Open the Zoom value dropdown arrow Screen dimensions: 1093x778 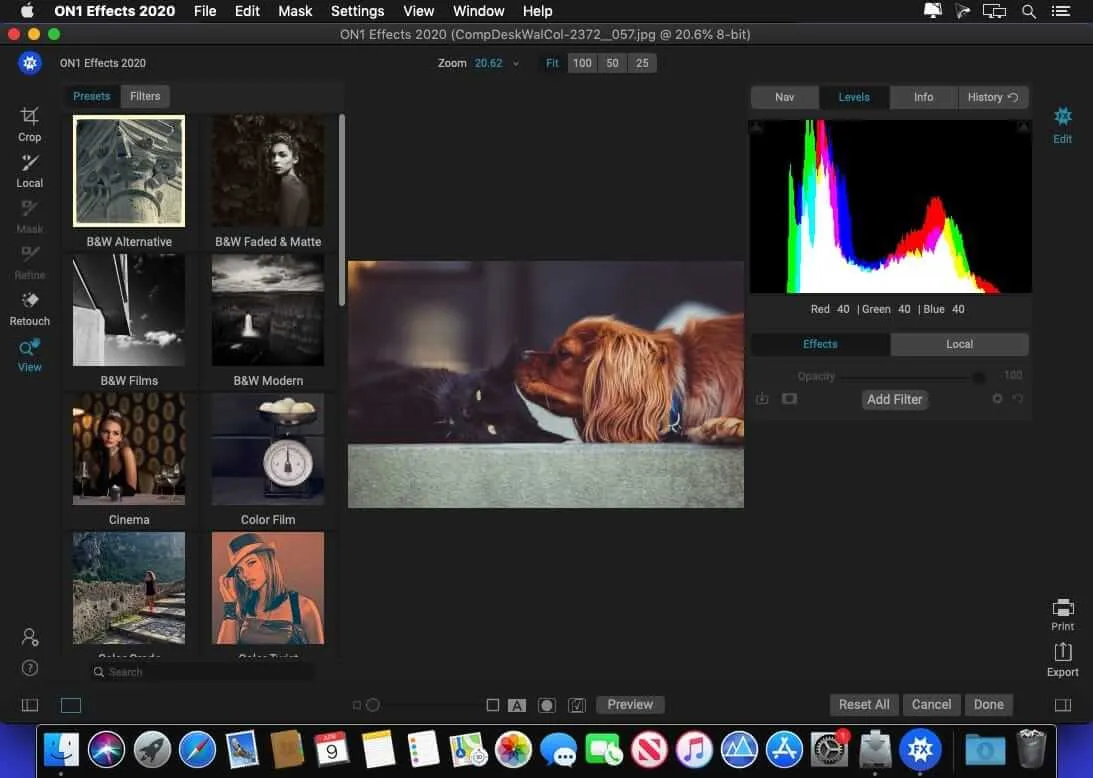516,64
